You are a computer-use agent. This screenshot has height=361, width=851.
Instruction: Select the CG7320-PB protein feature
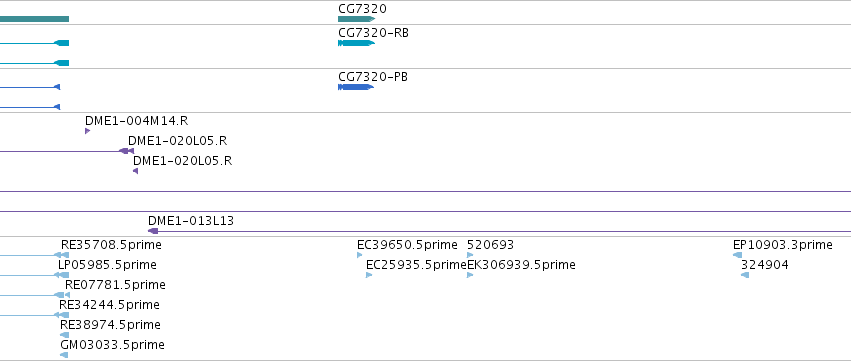tap(356, 87)
